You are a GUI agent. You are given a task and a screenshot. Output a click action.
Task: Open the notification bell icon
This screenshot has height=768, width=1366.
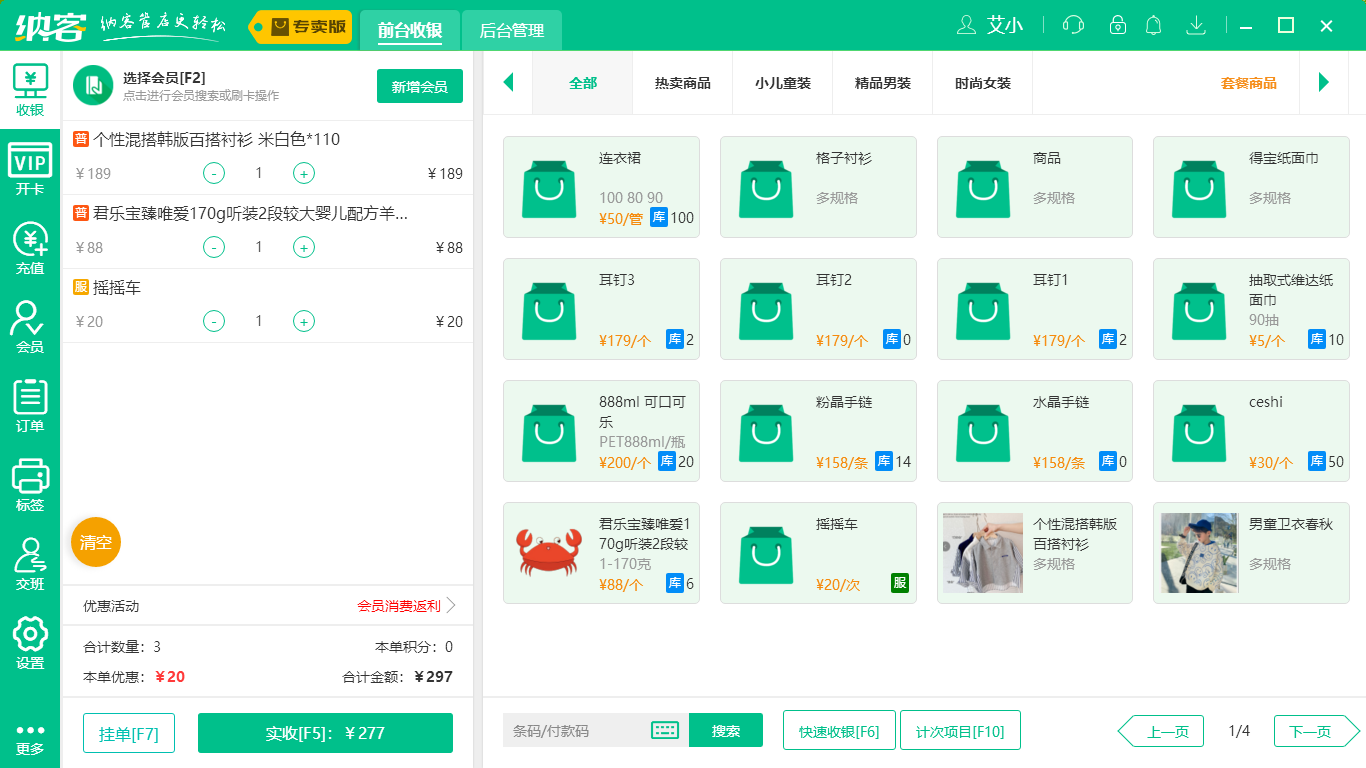coord(1153,25)
